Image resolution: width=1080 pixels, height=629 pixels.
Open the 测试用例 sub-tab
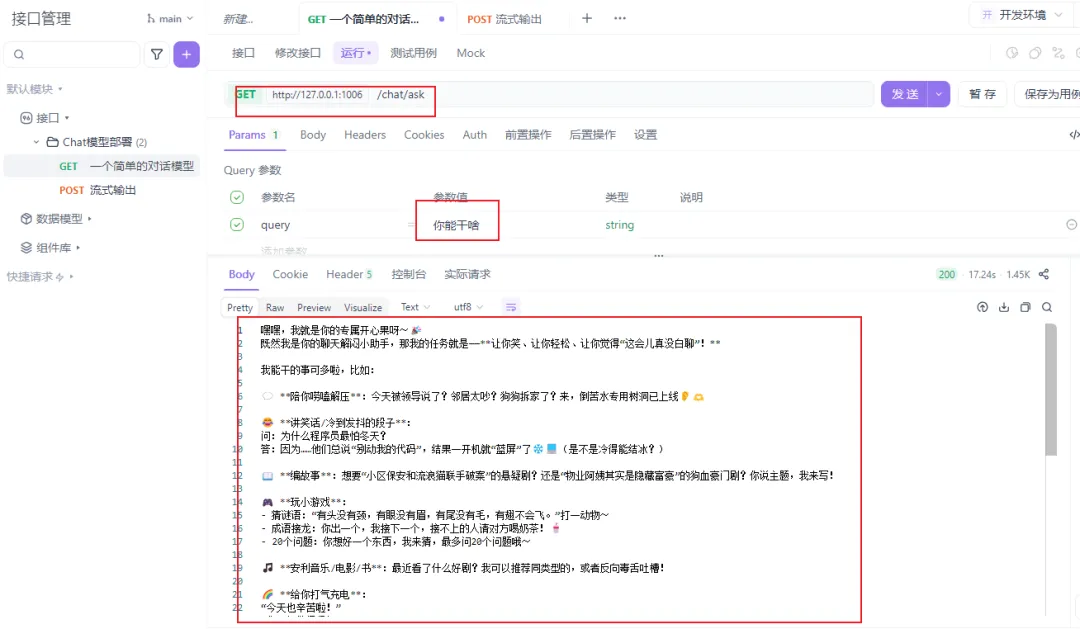coord(413,53)
